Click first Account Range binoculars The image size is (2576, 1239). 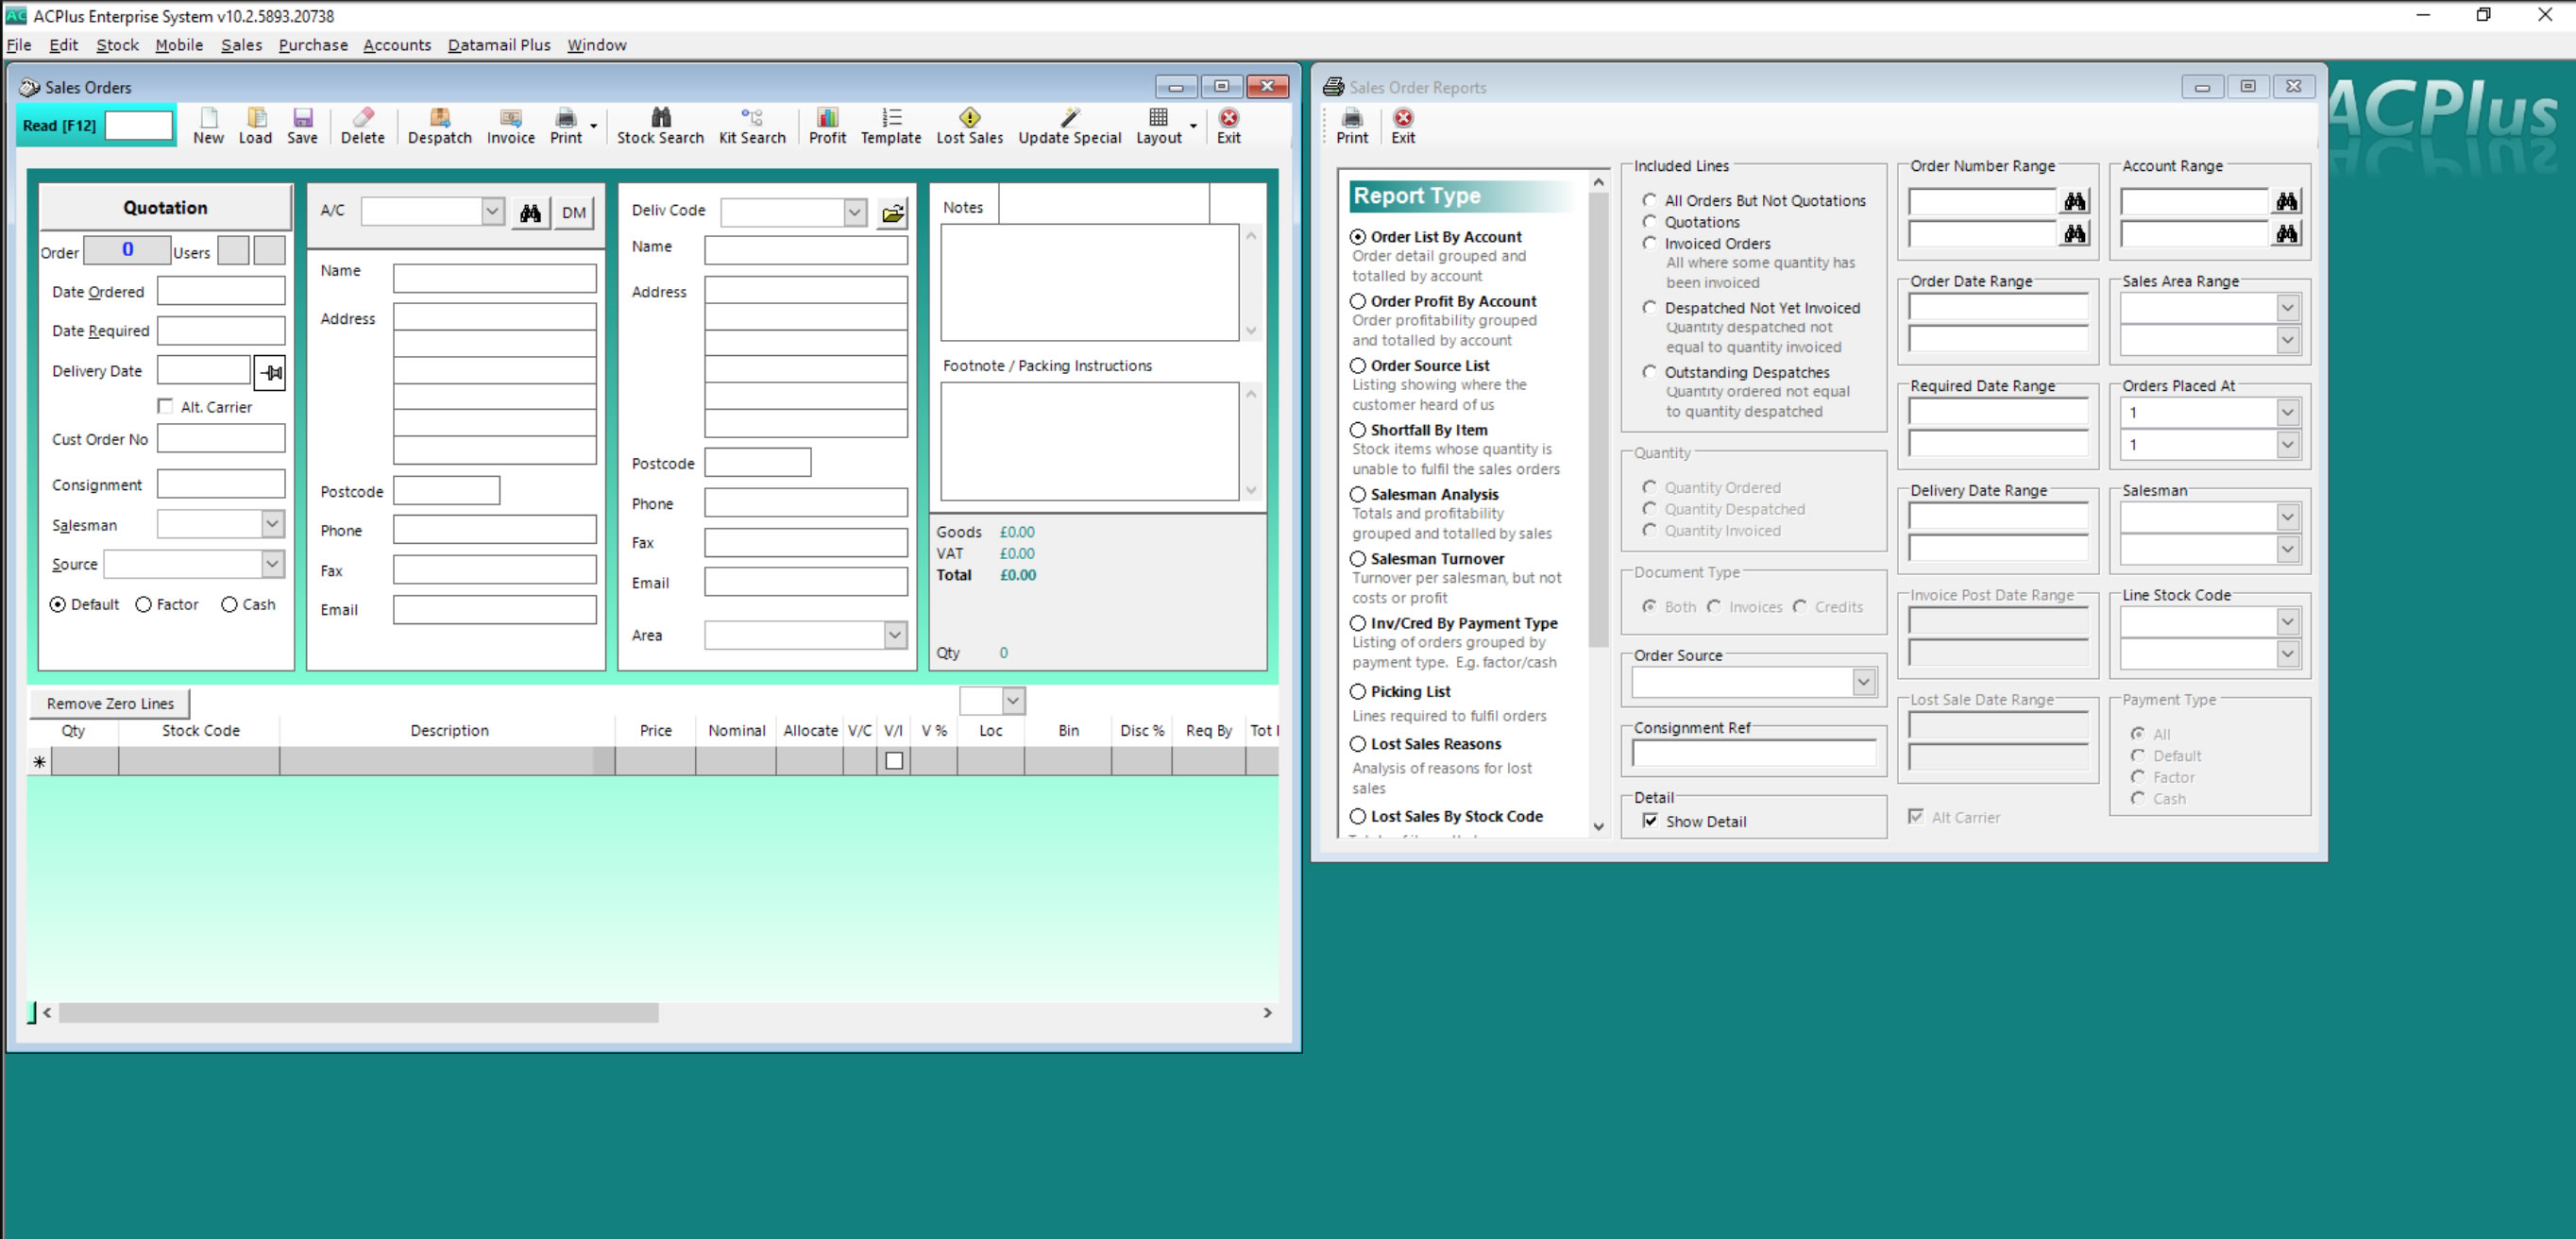pos(2286,201)
